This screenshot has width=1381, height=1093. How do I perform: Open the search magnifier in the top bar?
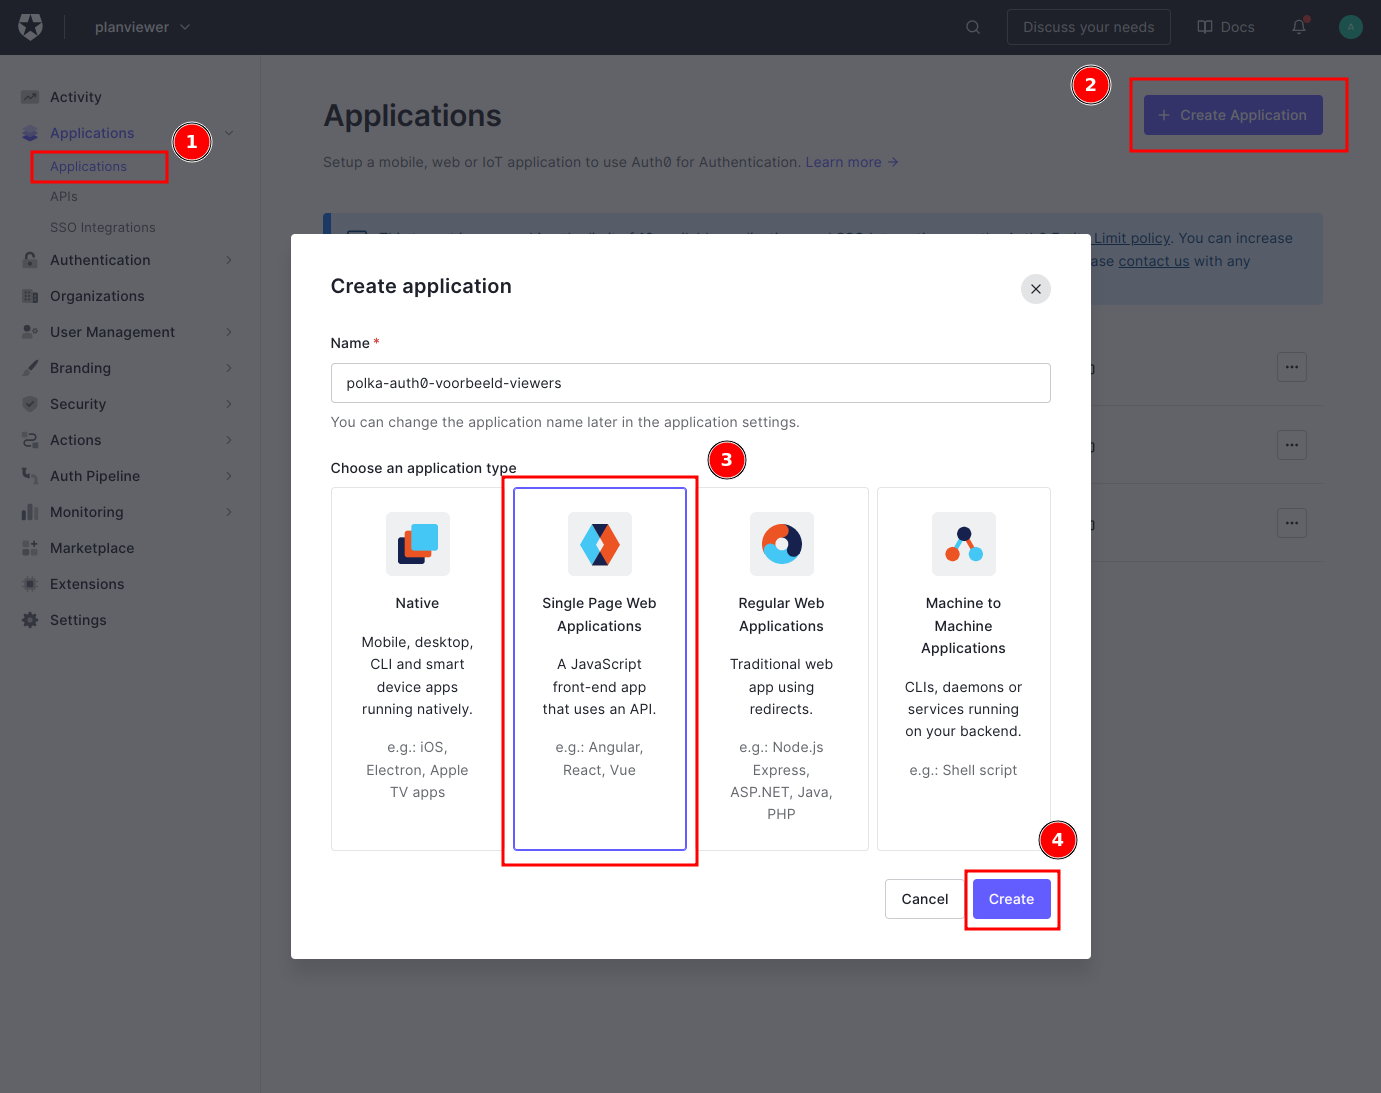972,27
